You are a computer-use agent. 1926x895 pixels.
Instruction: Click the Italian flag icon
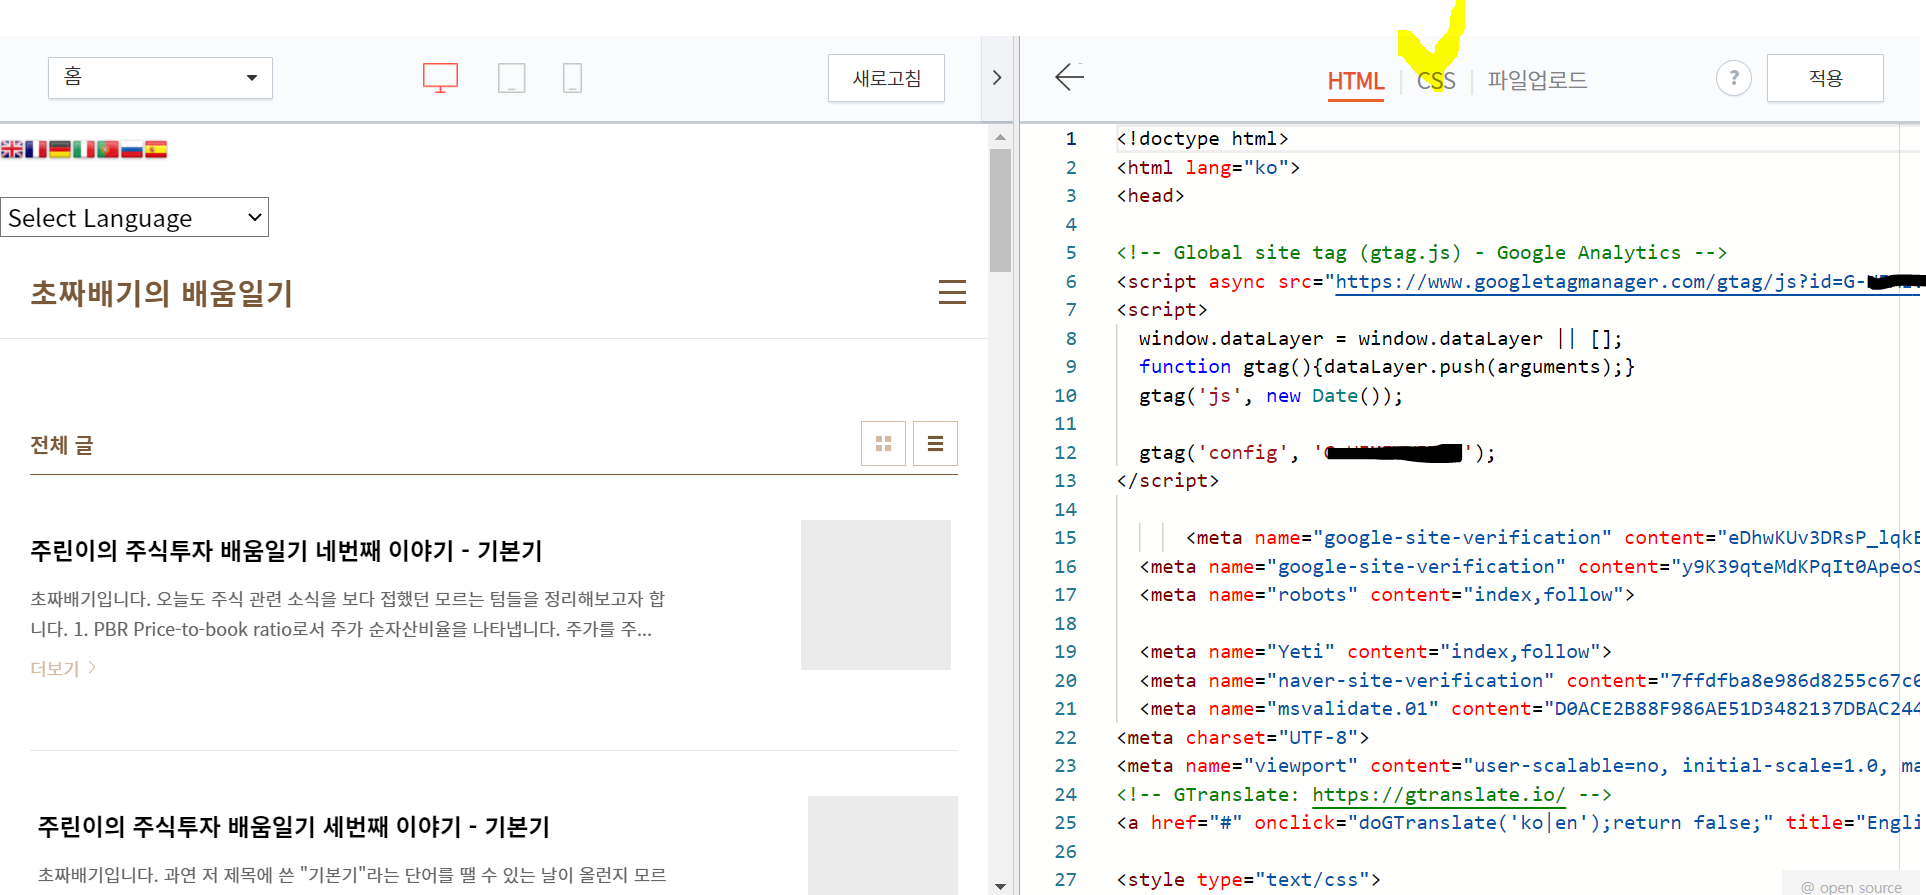click(84, 149)
